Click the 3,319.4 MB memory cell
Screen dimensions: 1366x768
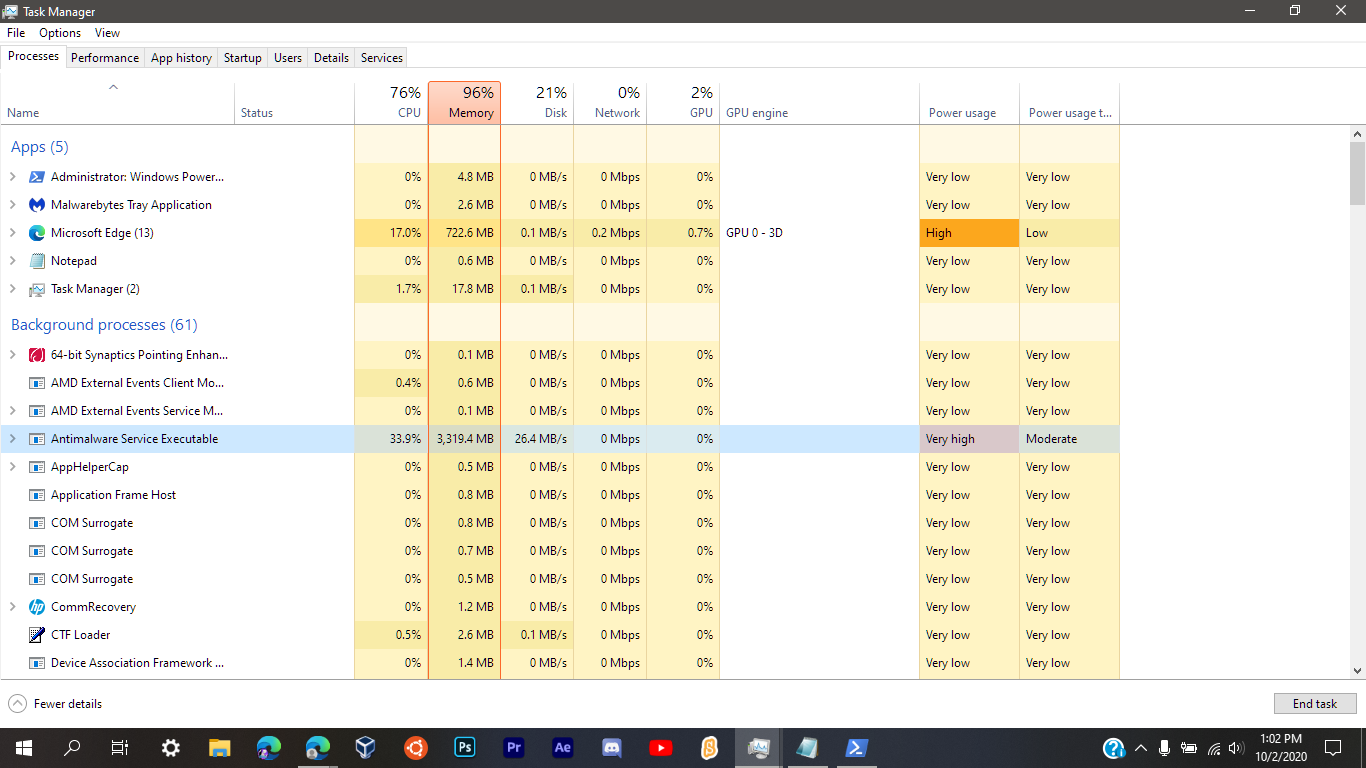click(x=465, y=439)
